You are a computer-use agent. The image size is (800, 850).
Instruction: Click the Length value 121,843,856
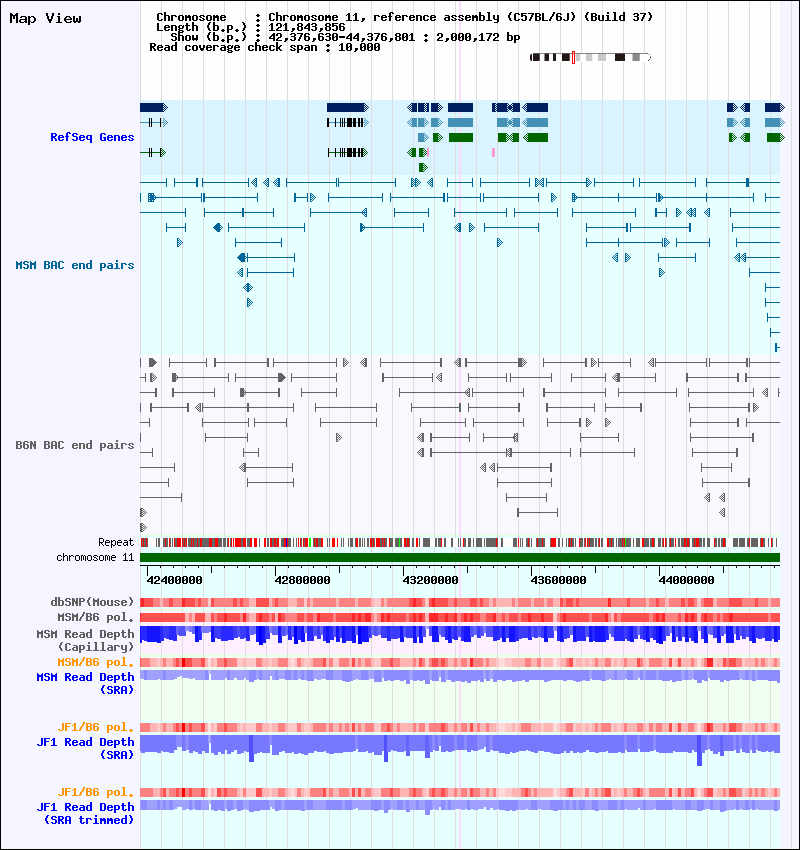point(307,27)
